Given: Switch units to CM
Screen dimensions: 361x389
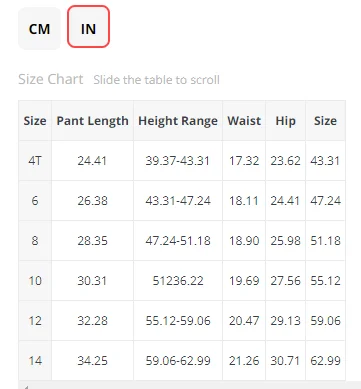Looking at the screenshot, I should coord(39,29).
